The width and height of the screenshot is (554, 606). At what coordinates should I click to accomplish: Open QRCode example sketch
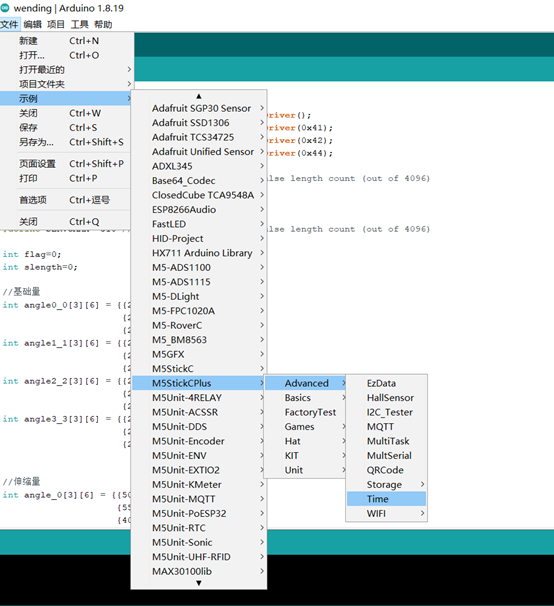tap(387, 470)
